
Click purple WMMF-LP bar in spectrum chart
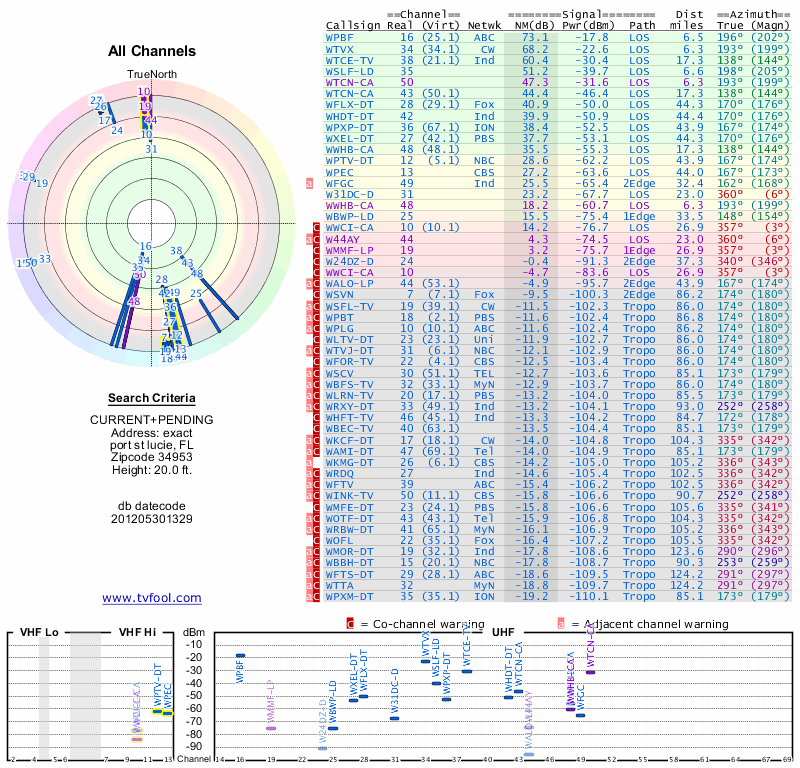(271, 728)
